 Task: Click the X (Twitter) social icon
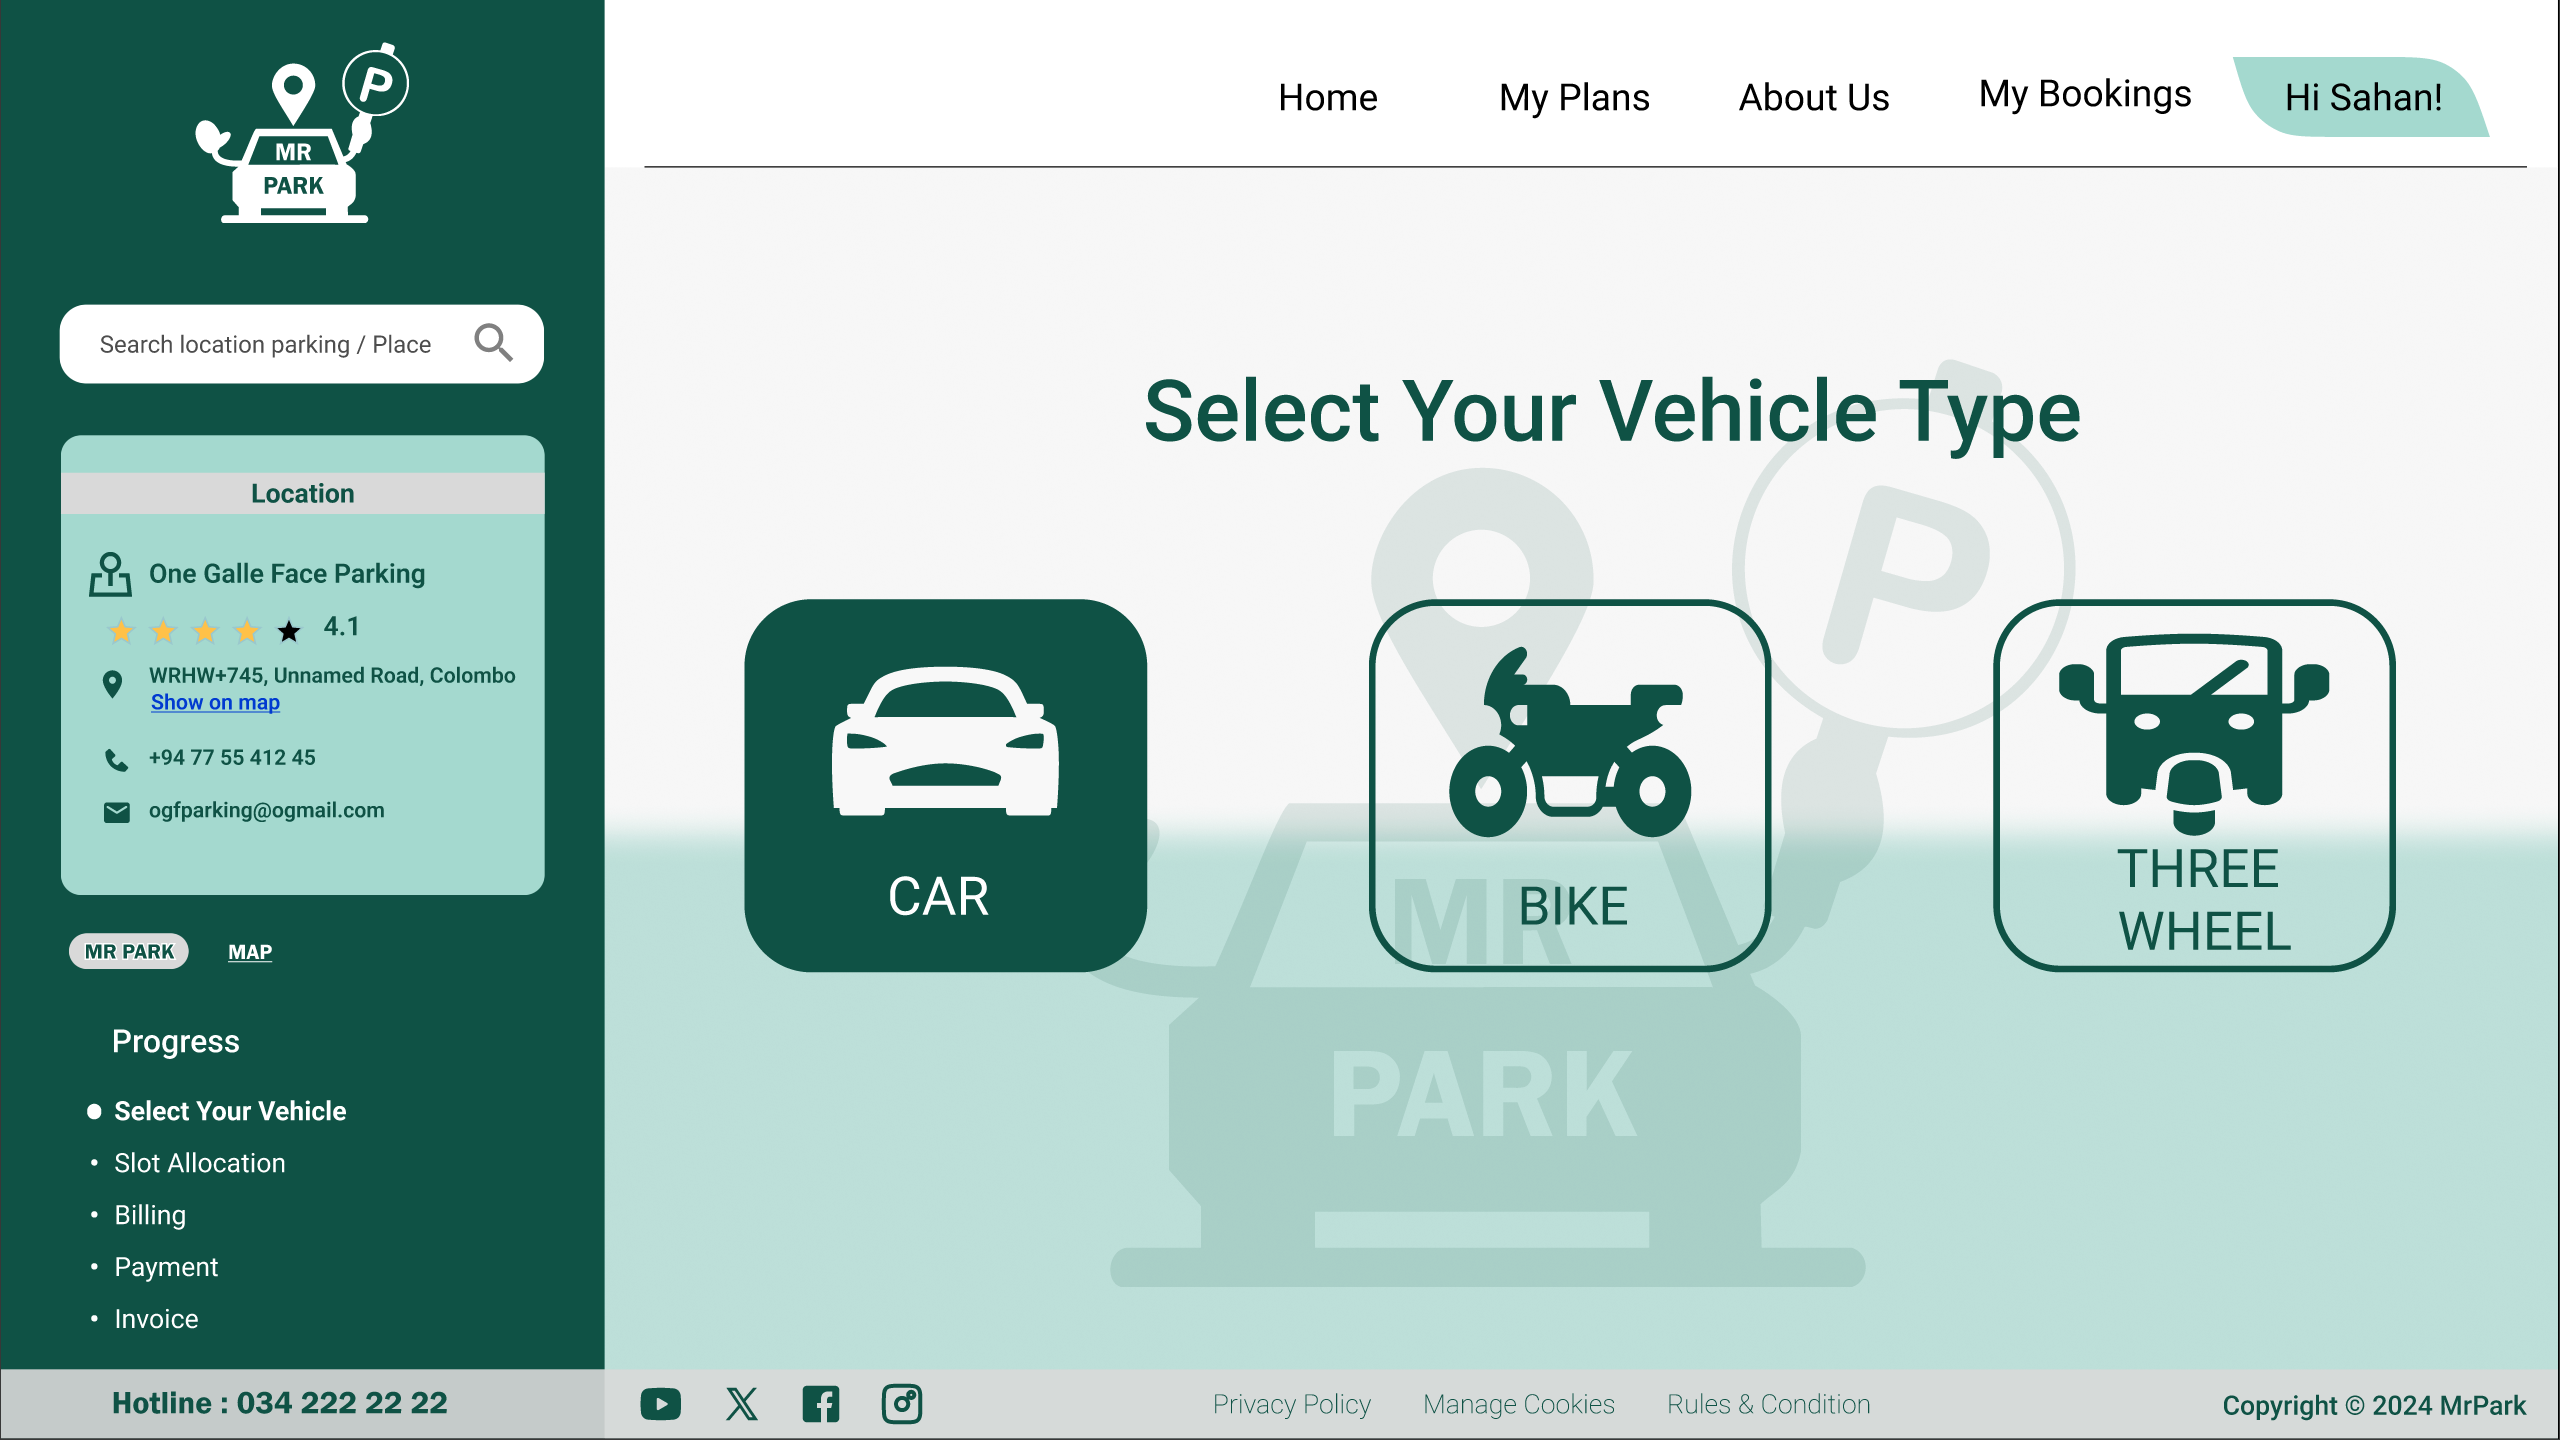coord(740,1403)
